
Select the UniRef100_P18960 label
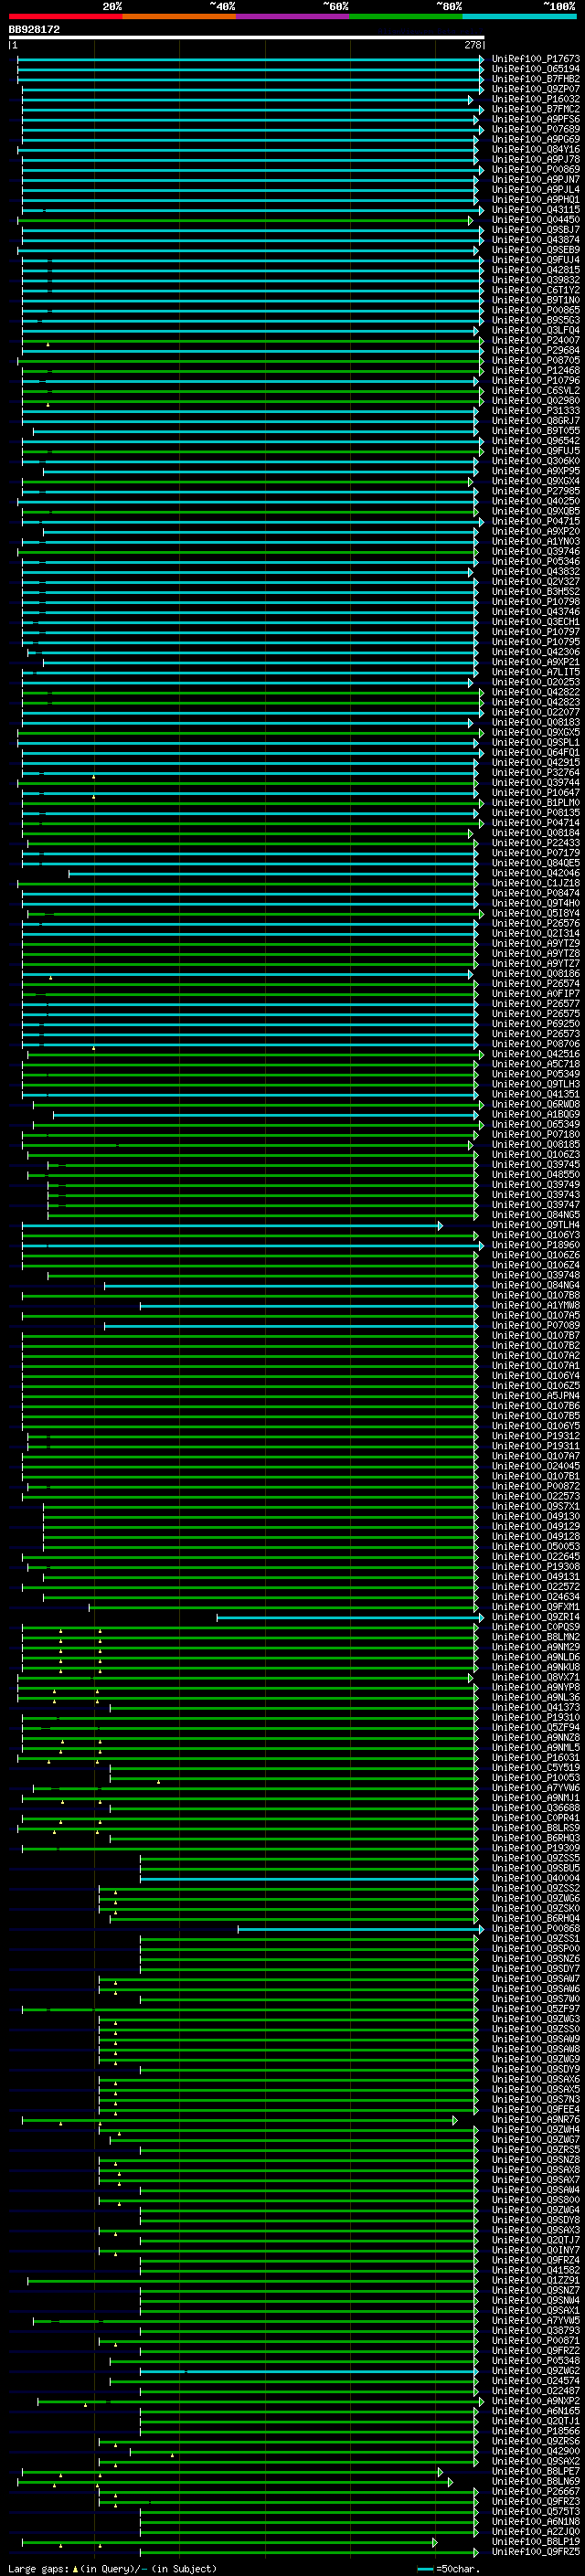[x=536, y=1246]
